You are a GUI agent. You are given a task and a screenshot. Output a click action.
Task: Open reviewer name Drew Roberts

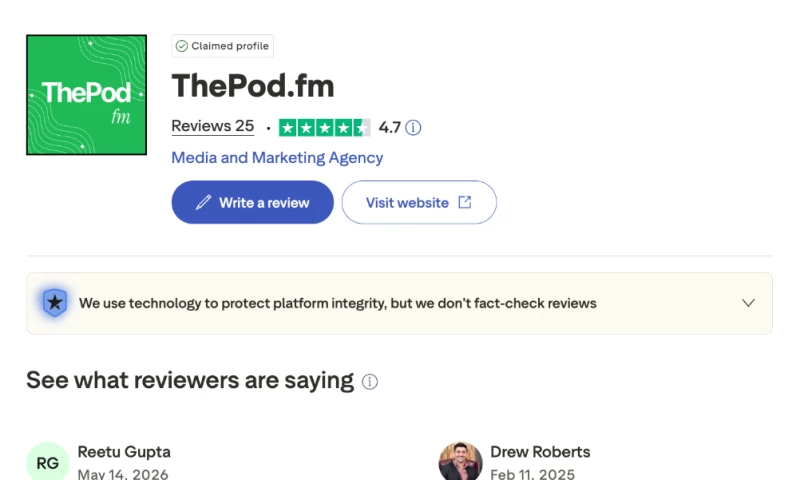click(540, 452)
